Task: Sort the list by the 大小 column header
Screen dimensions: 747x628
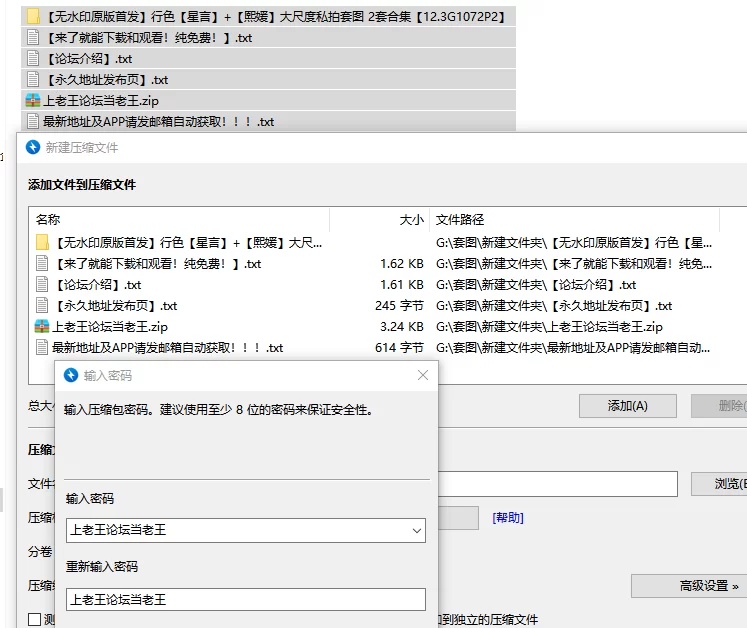Action: tap(411, 219)
